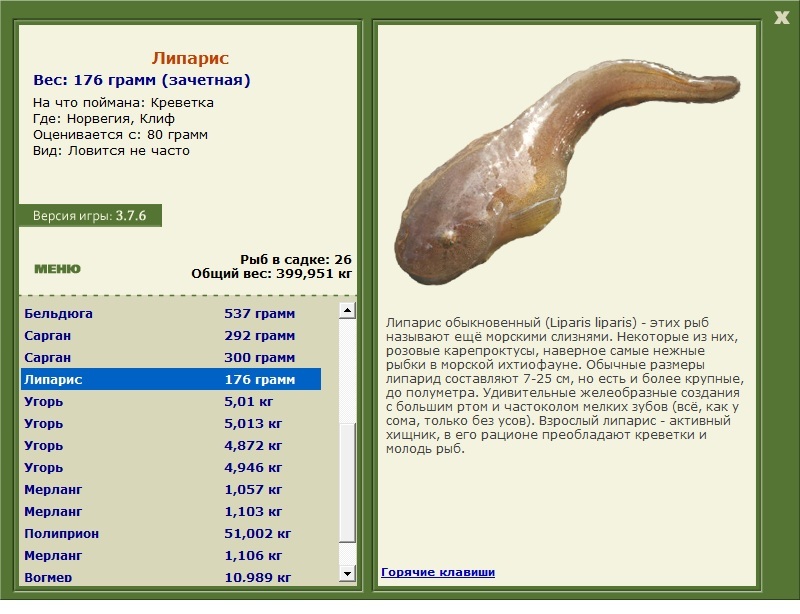Select Сарган 292 грамм entry
Screen dimensions: 800x614
(171, 335)
